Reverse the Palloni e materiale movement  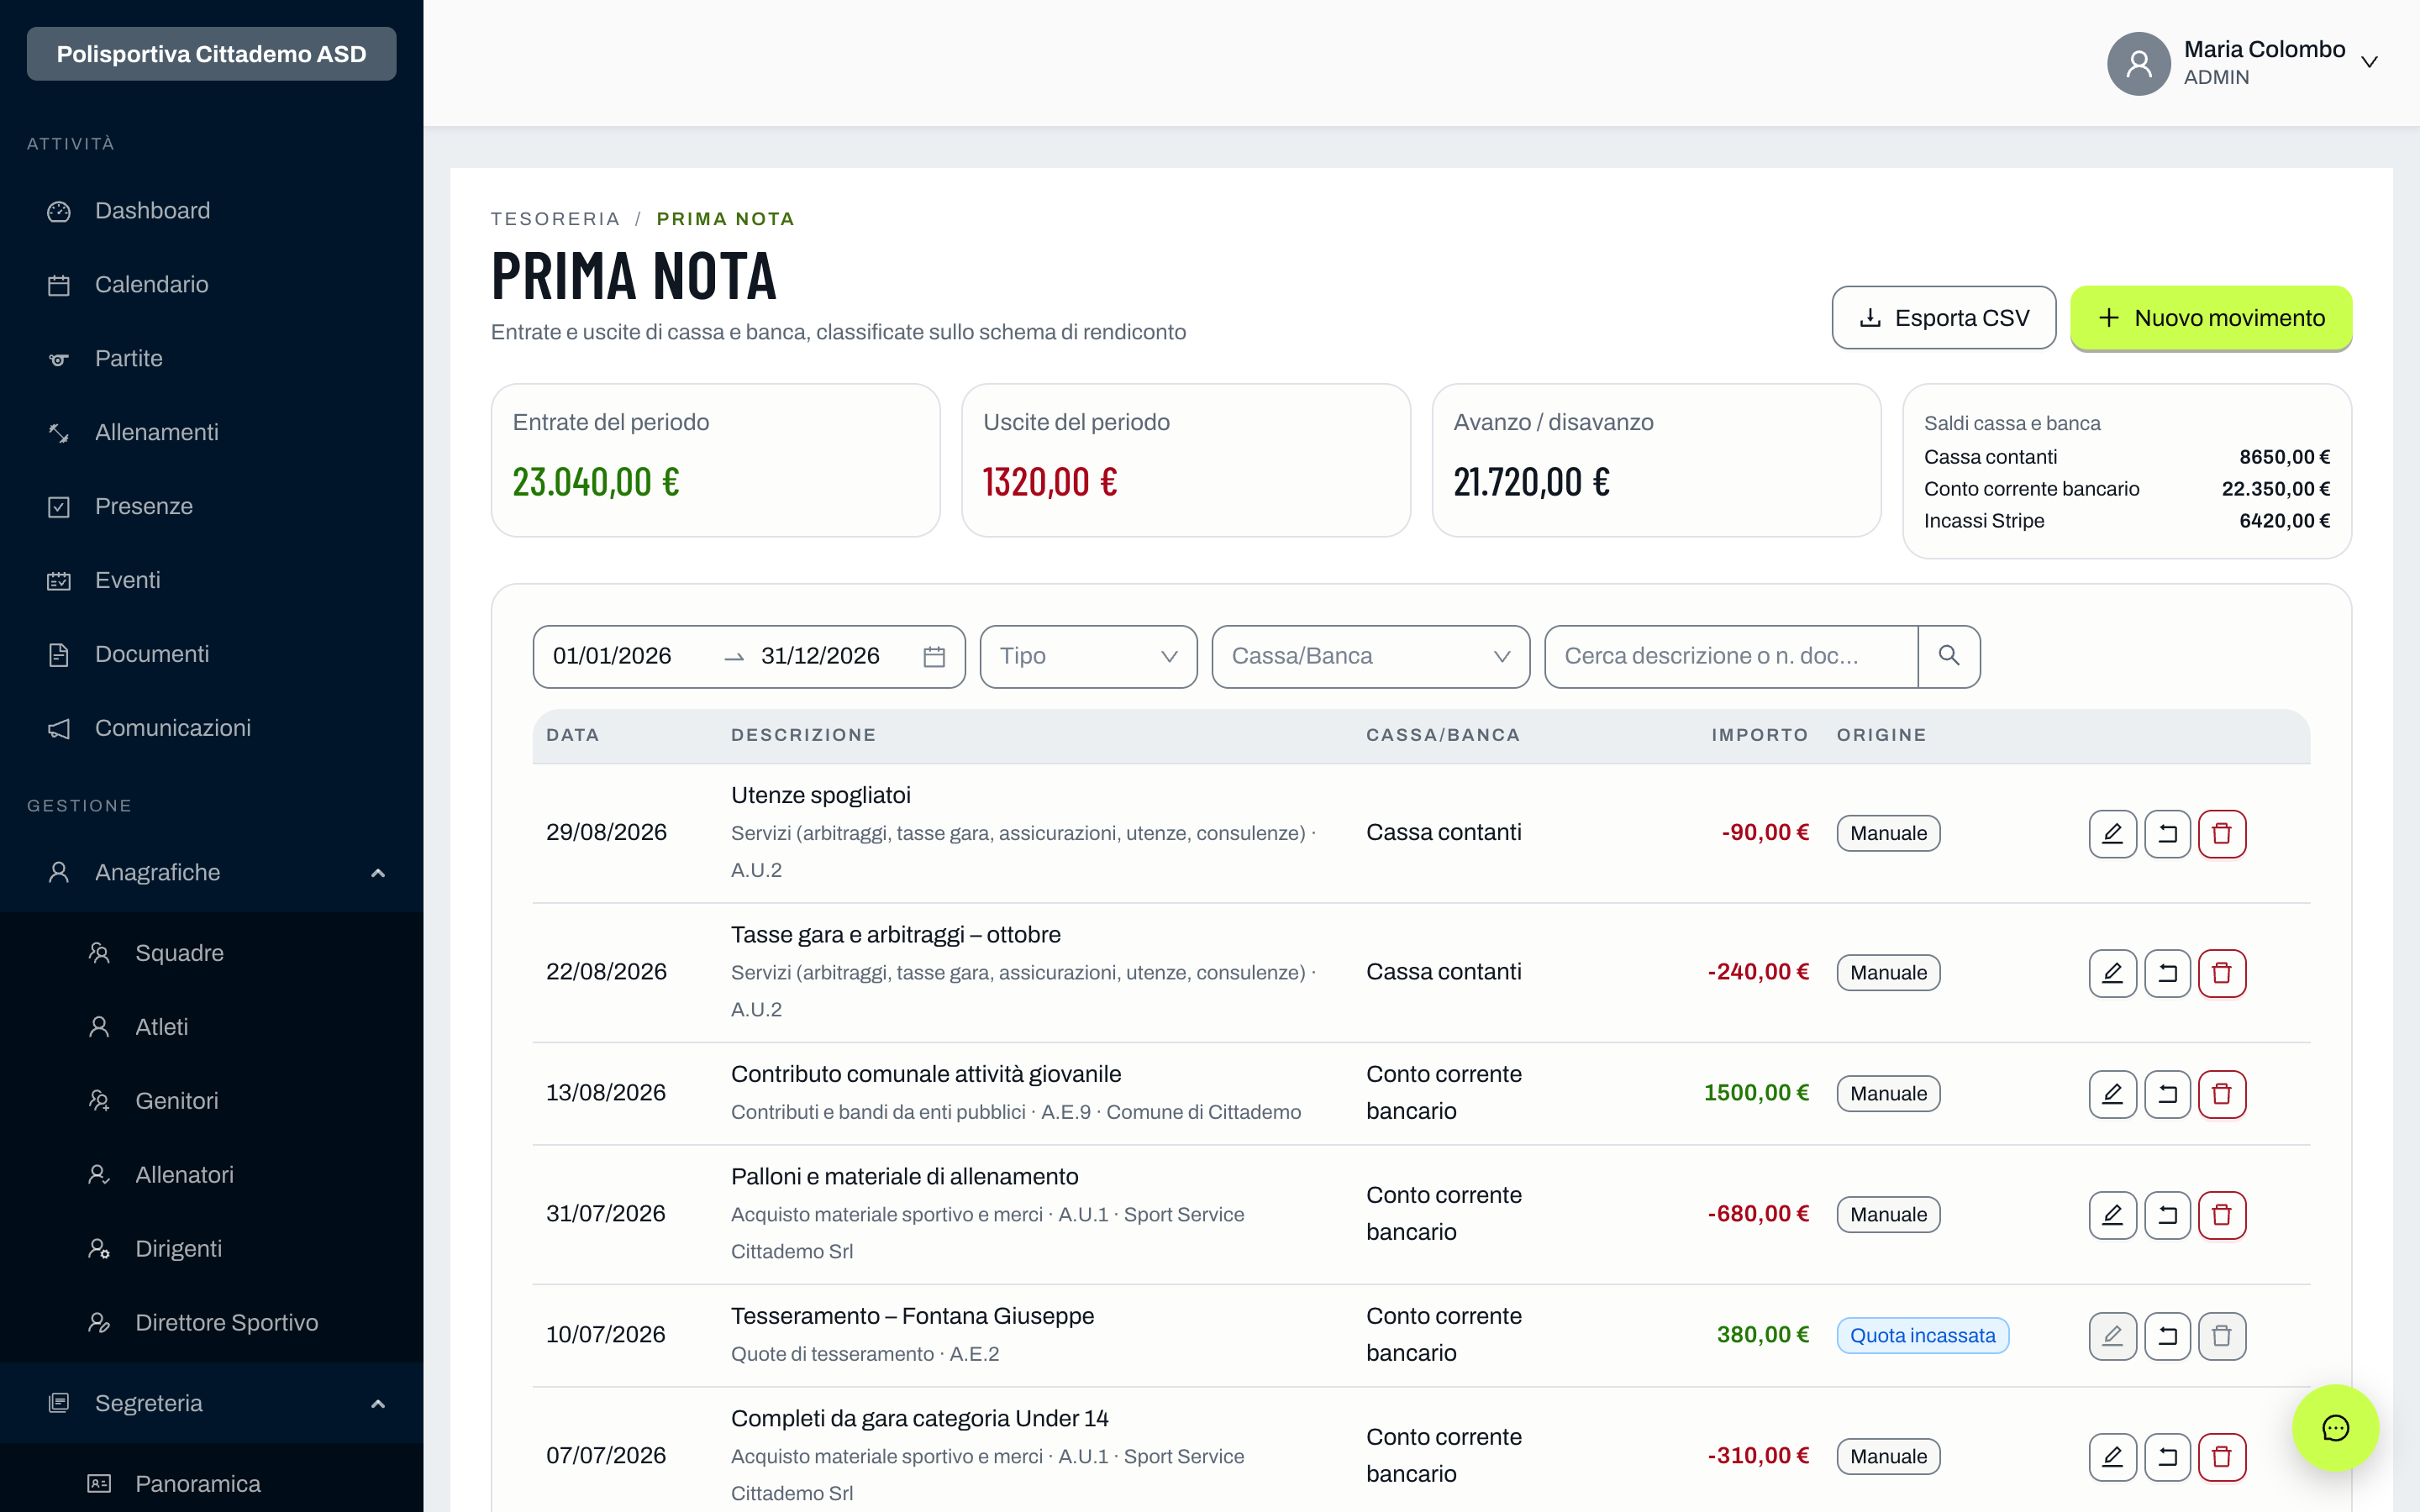(x=2167, y=1214)
